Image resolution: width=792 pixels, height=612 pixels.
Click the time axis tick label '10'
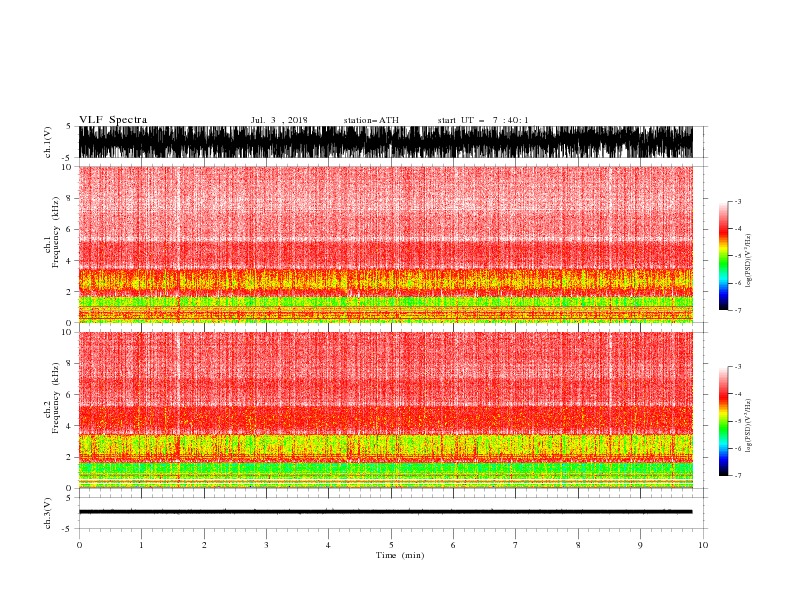(703, 545)
